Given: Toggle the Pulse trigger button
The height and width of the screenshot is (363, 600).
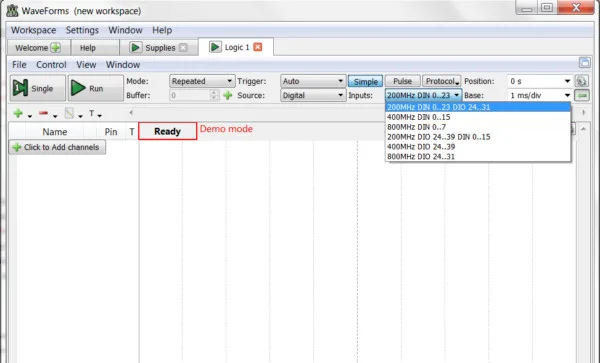Looking at the screenshot, I should click(403, 81).
